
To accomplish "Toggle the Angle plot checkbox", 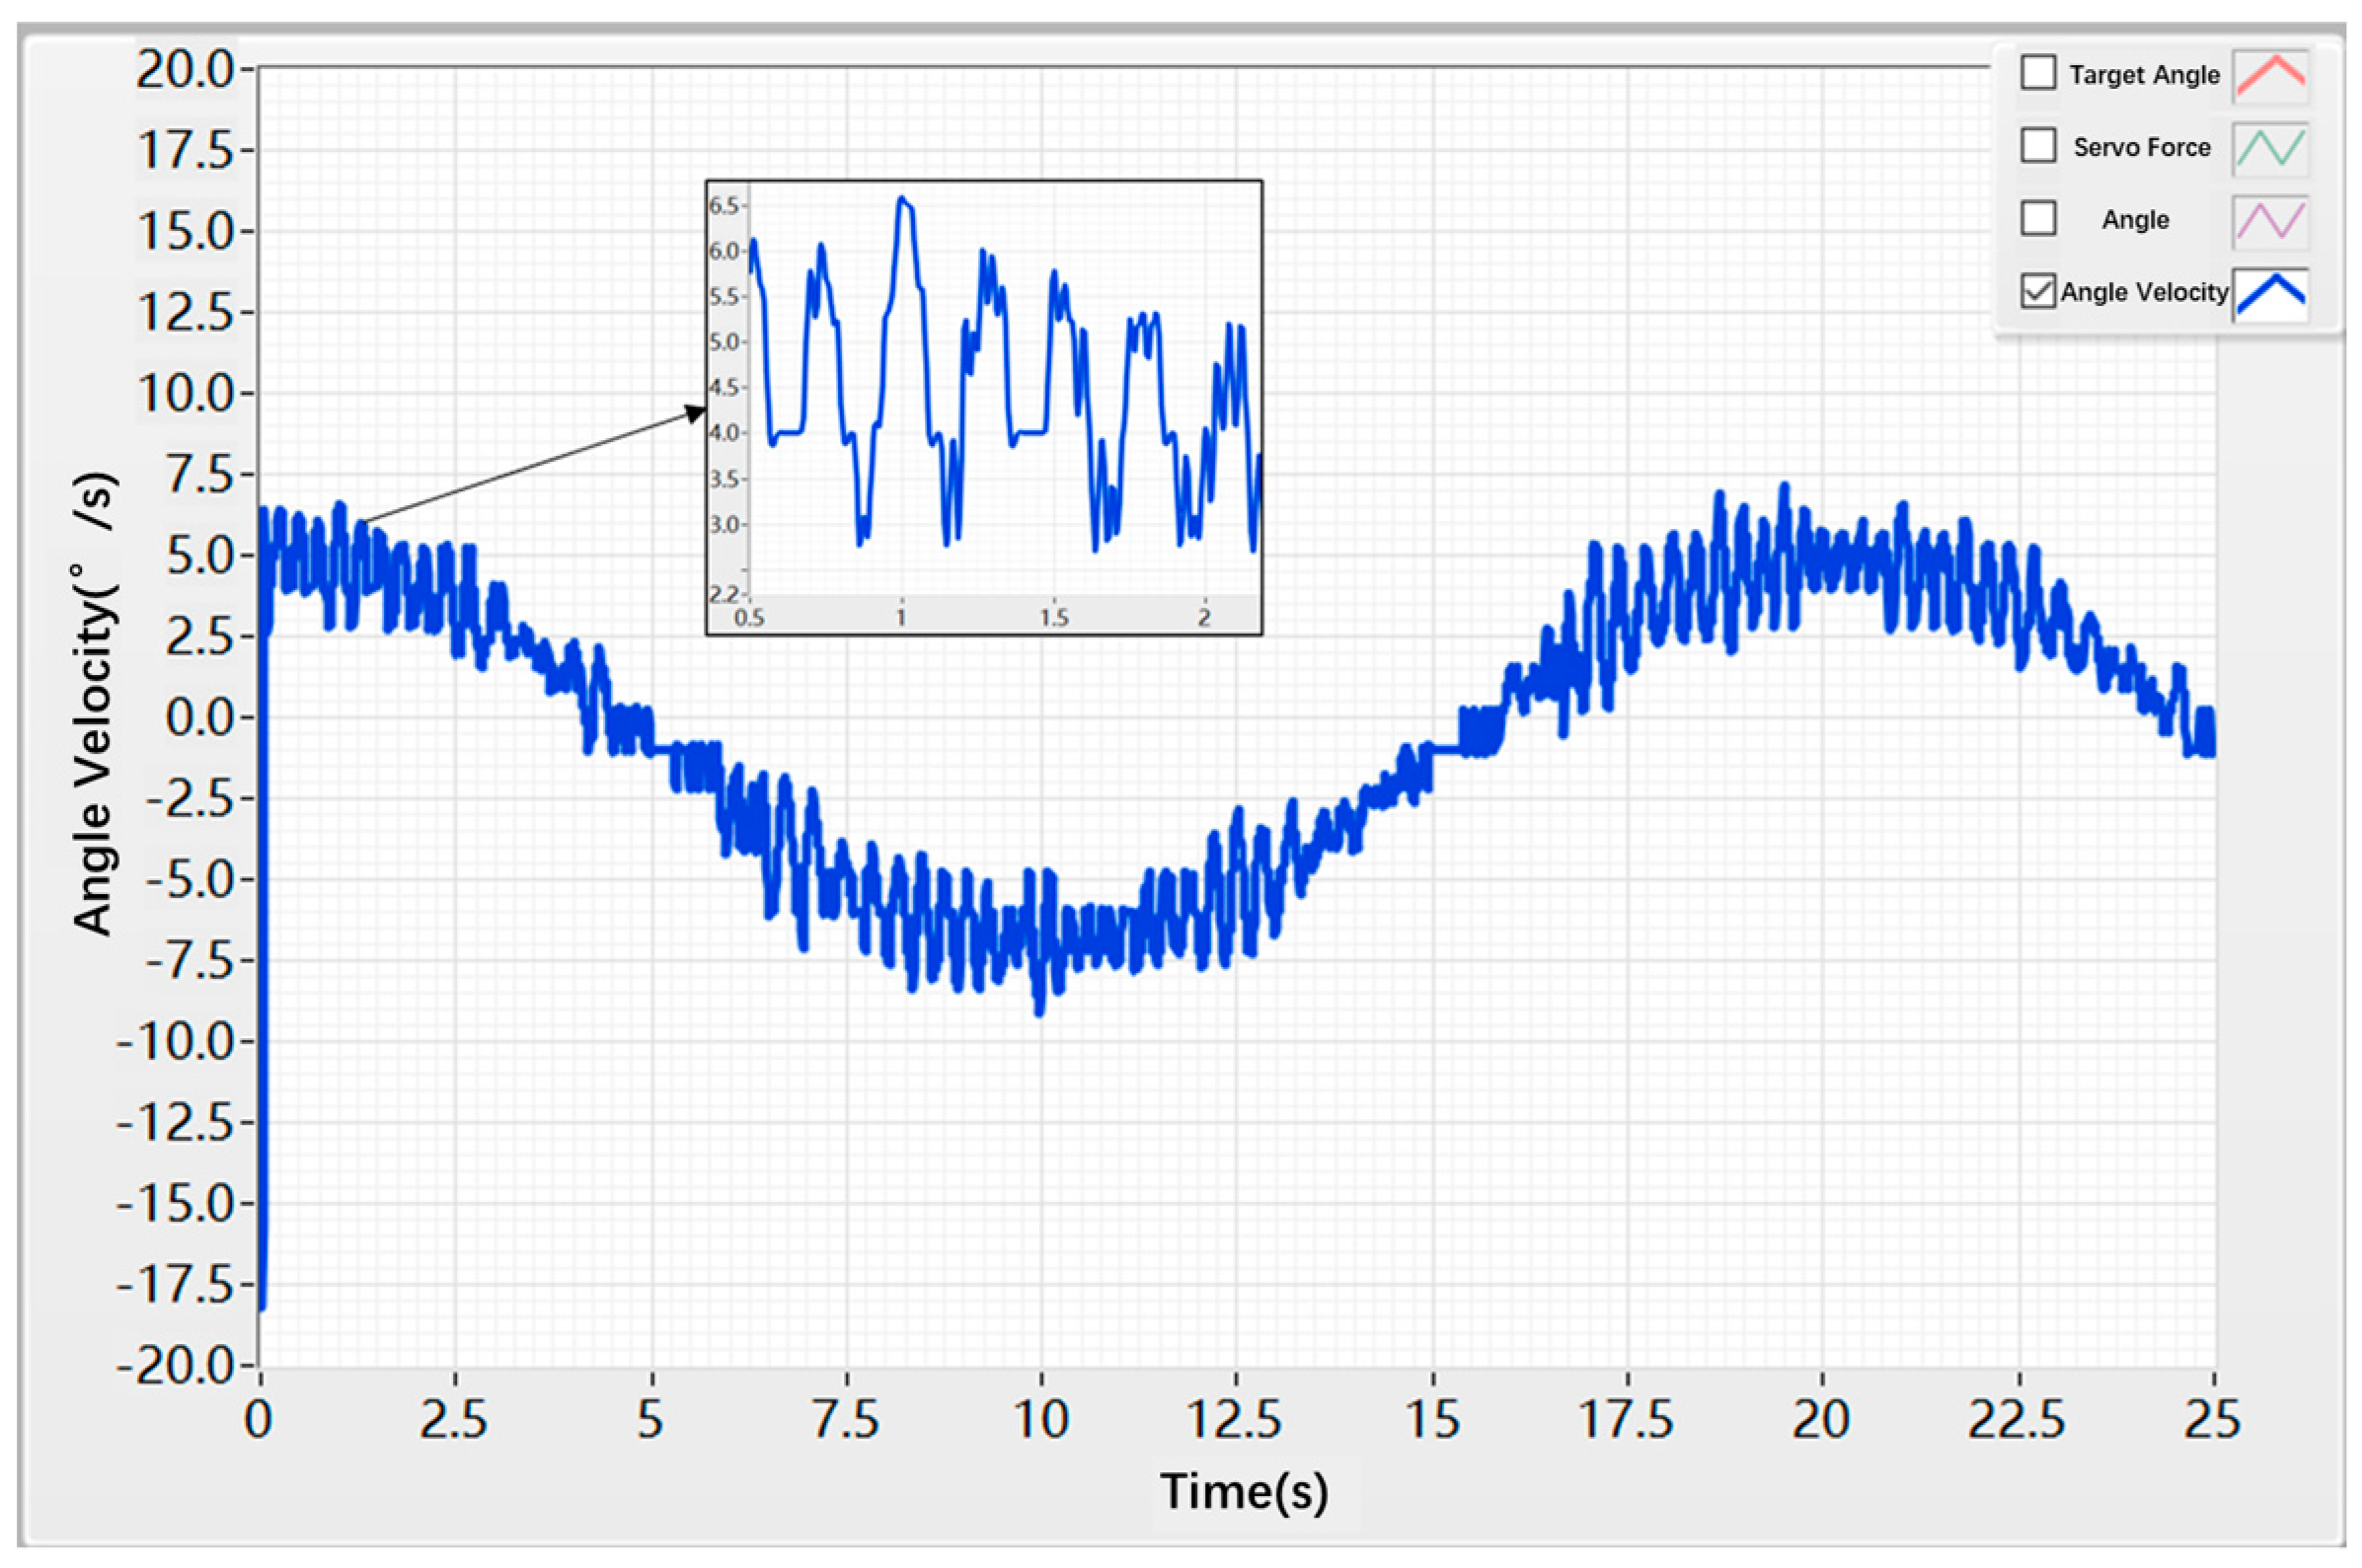I will [2038, 218].
